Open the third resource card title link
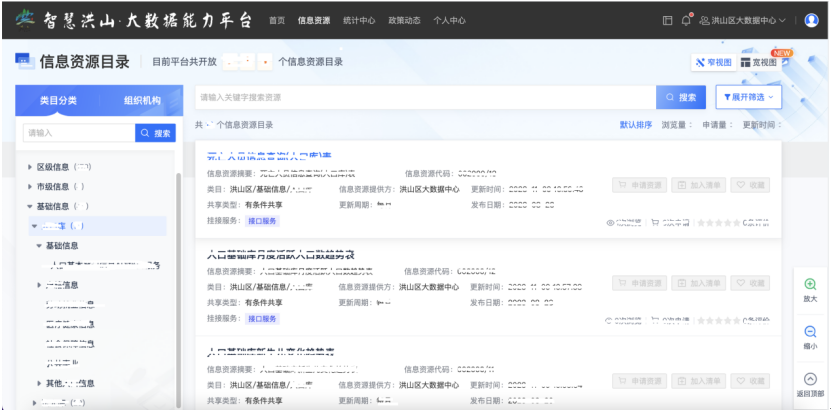This screenshot has width=831, height=415. (x=270, y=352)
